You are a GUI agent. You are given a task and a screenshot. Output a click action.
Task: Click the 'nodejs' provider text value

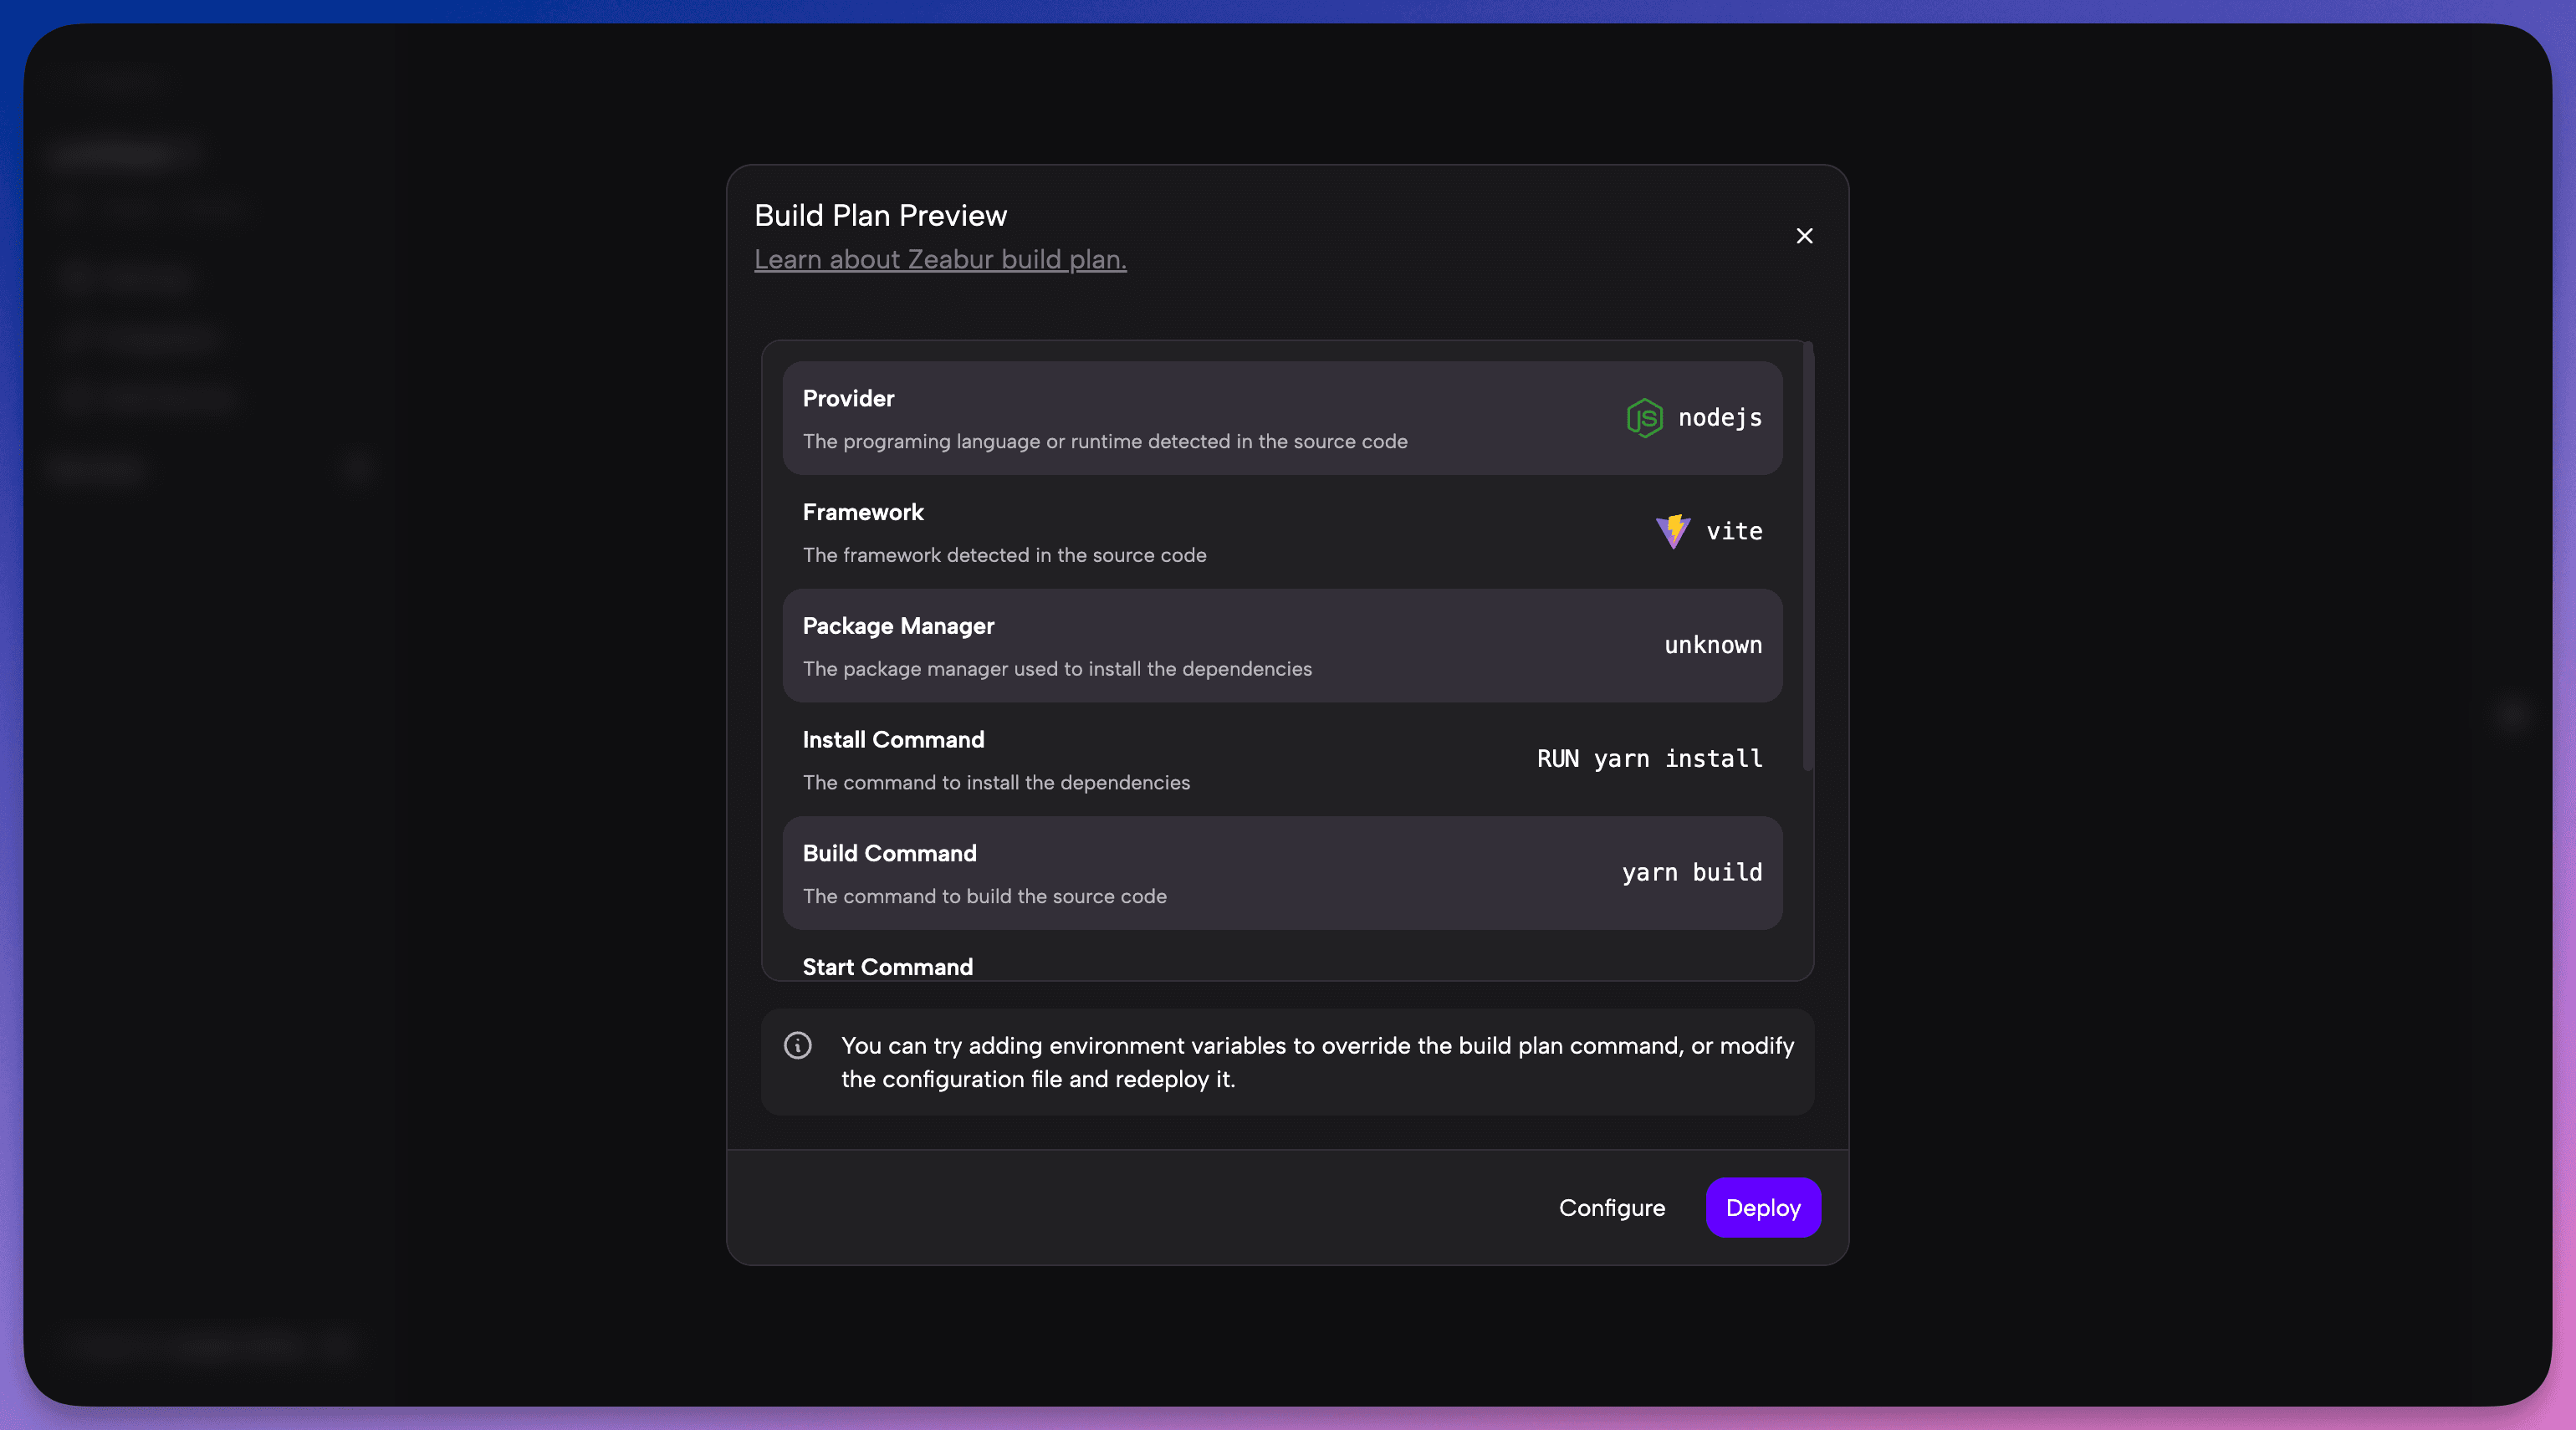click(x=1719, y=418)
